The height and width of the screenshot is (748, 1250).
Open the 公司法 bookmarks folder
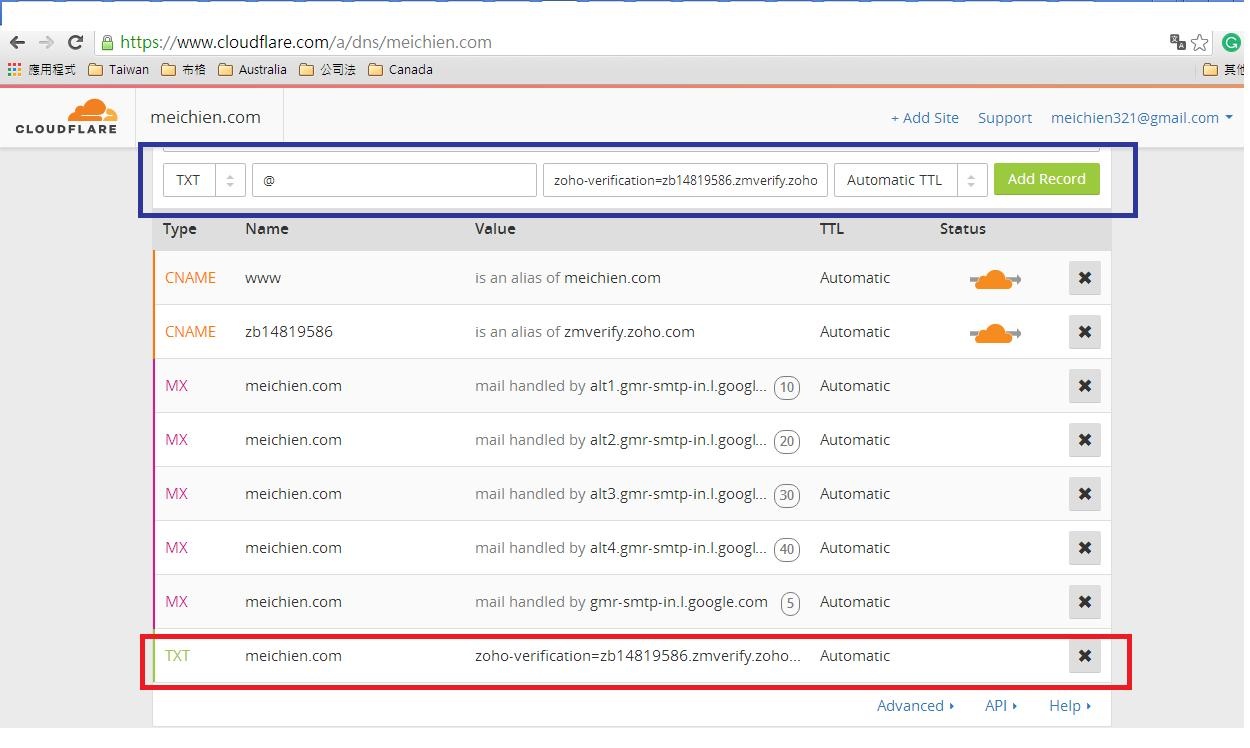pyautogui.click(x=327, y=70)
